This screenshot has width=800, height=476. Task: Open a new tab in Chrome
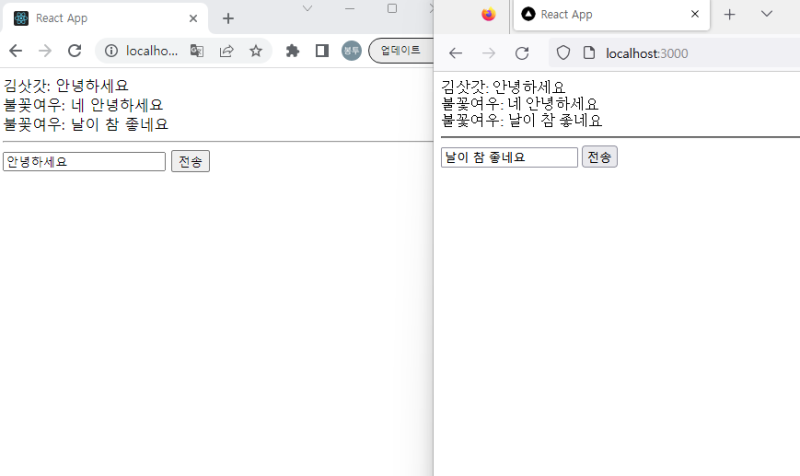(x=228, y=19)
